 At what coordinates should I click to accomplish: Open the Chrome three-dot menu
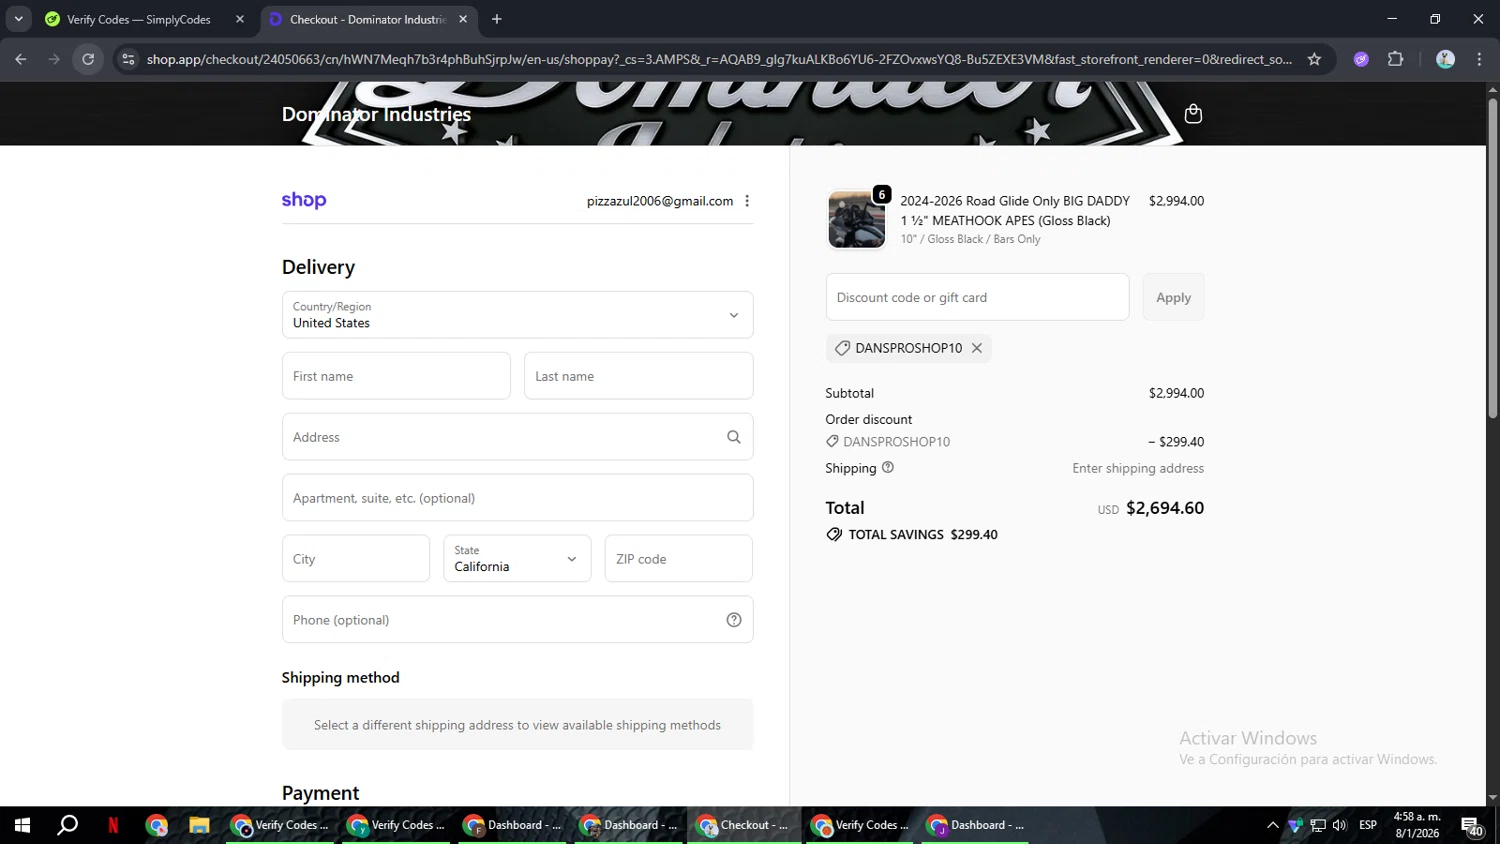1479,59
